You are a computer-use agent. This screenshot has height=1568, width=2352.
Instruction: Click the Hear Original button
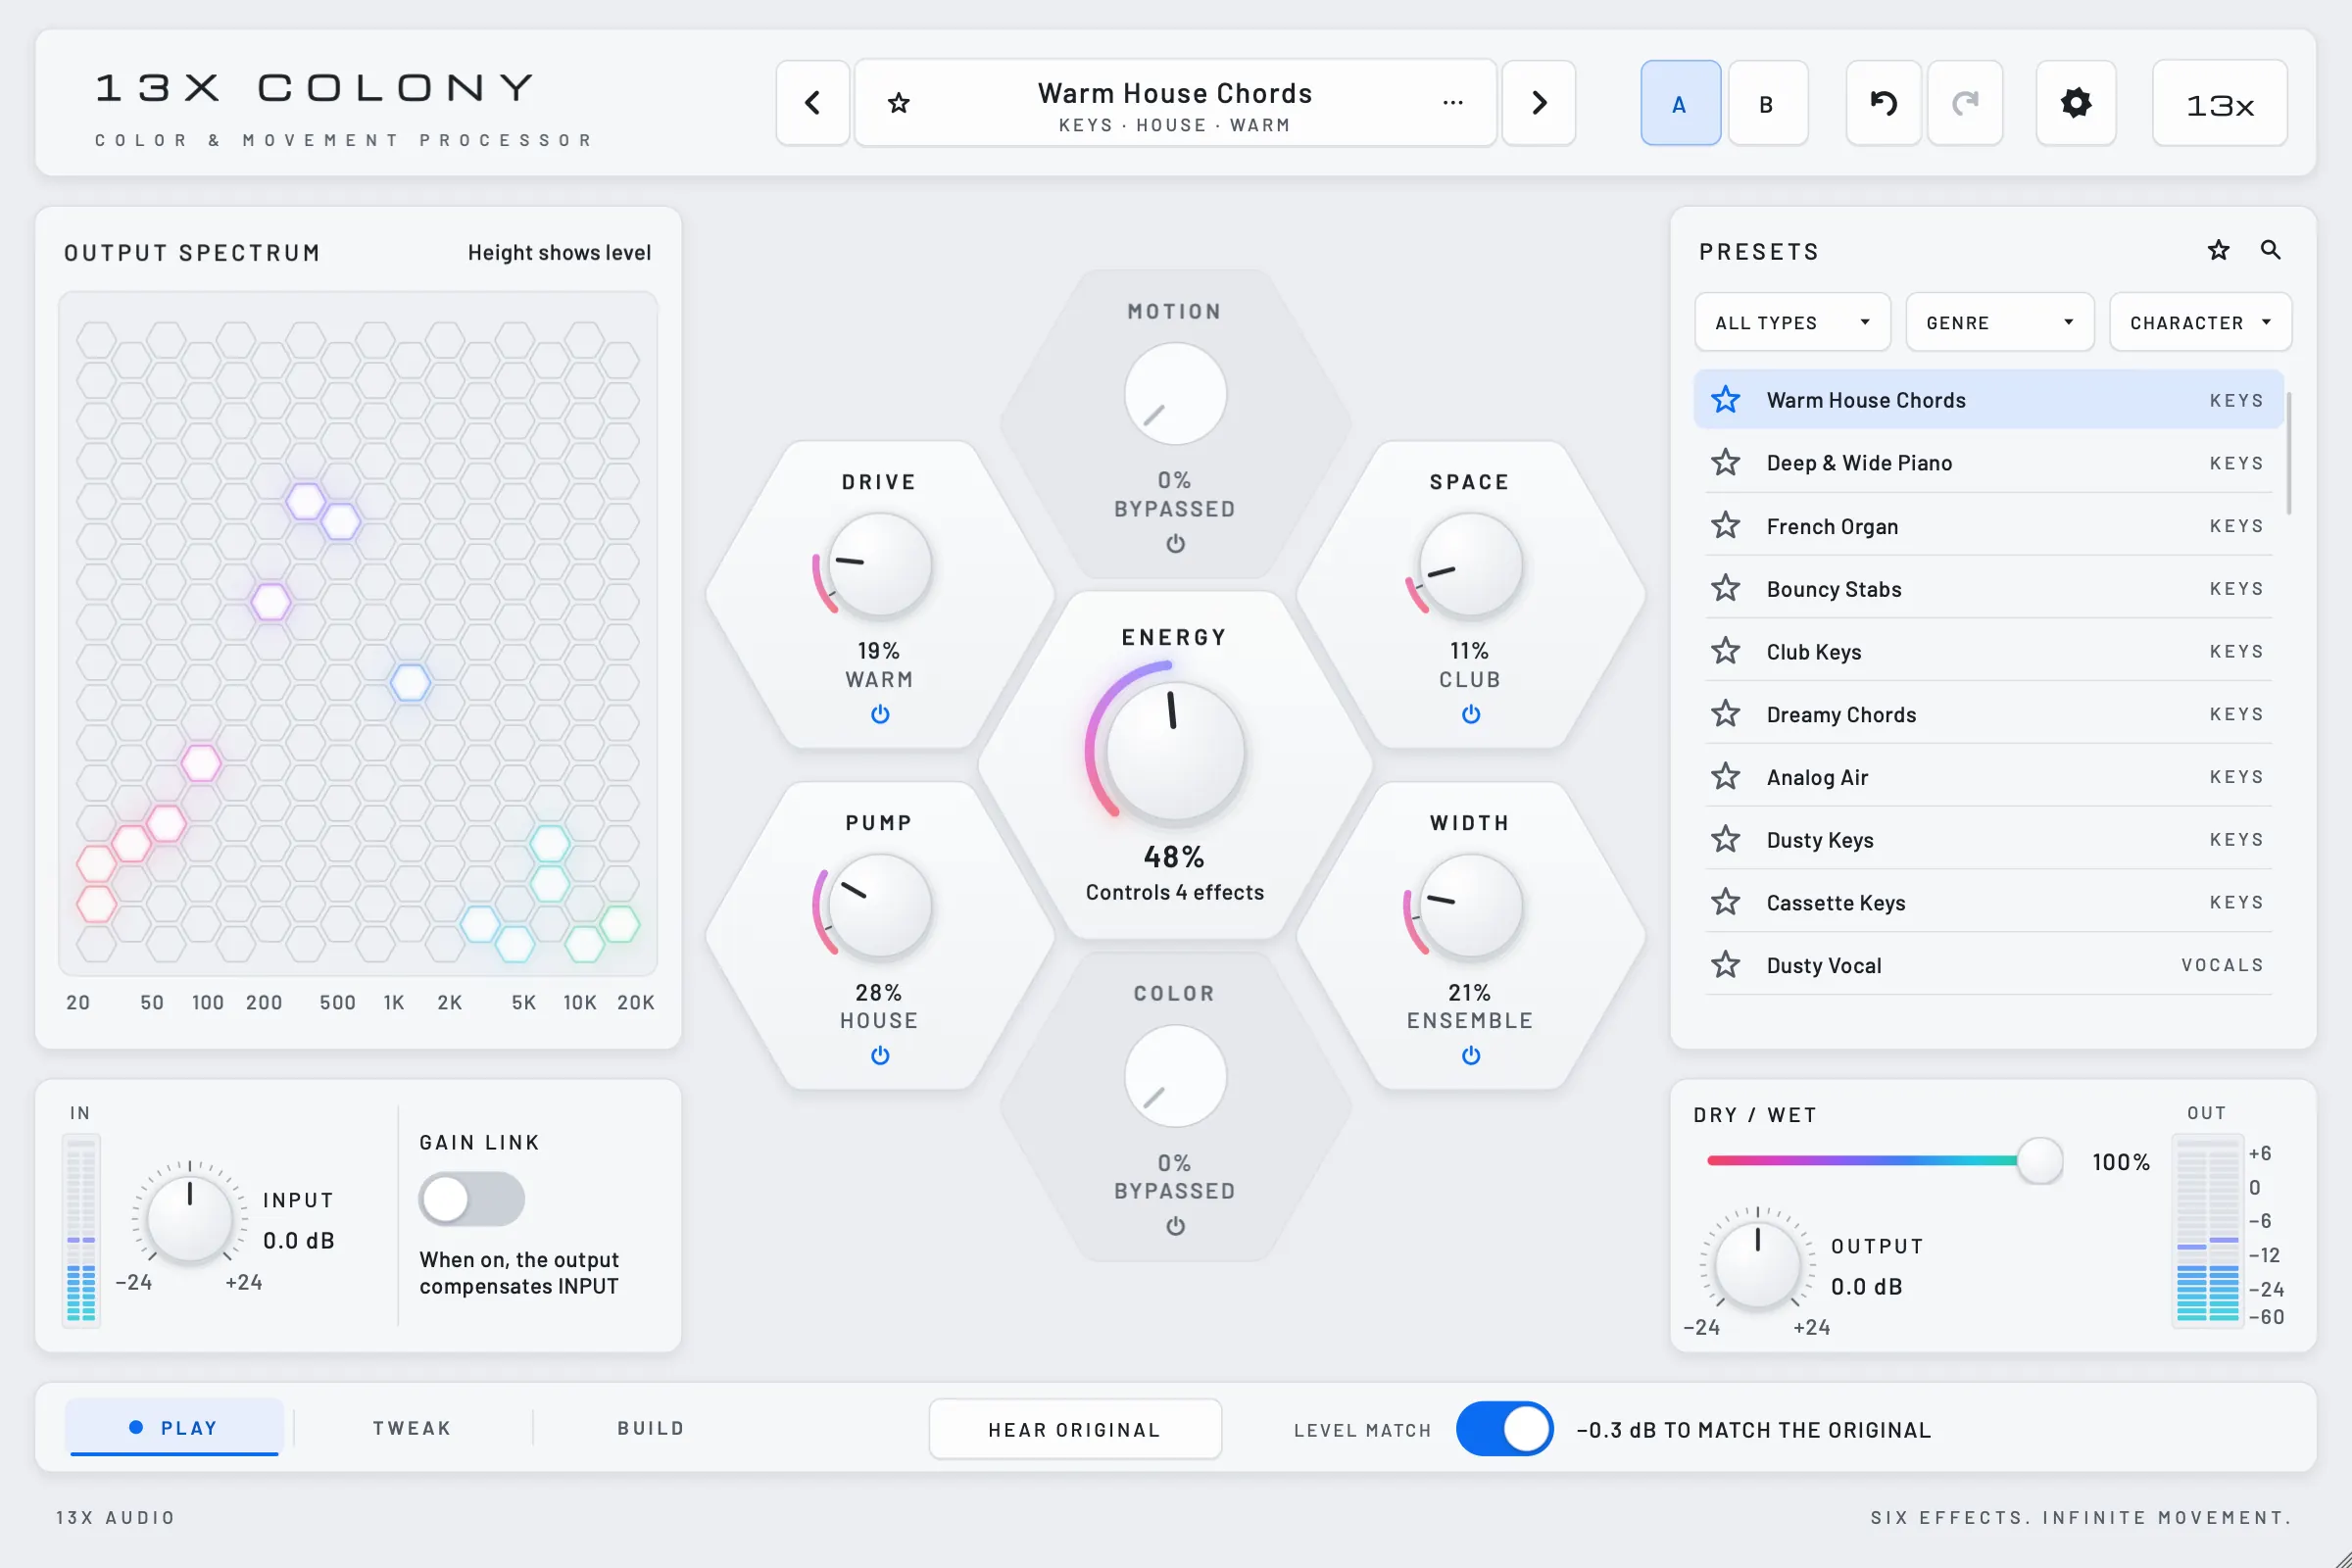[x=1075, y=1429]
